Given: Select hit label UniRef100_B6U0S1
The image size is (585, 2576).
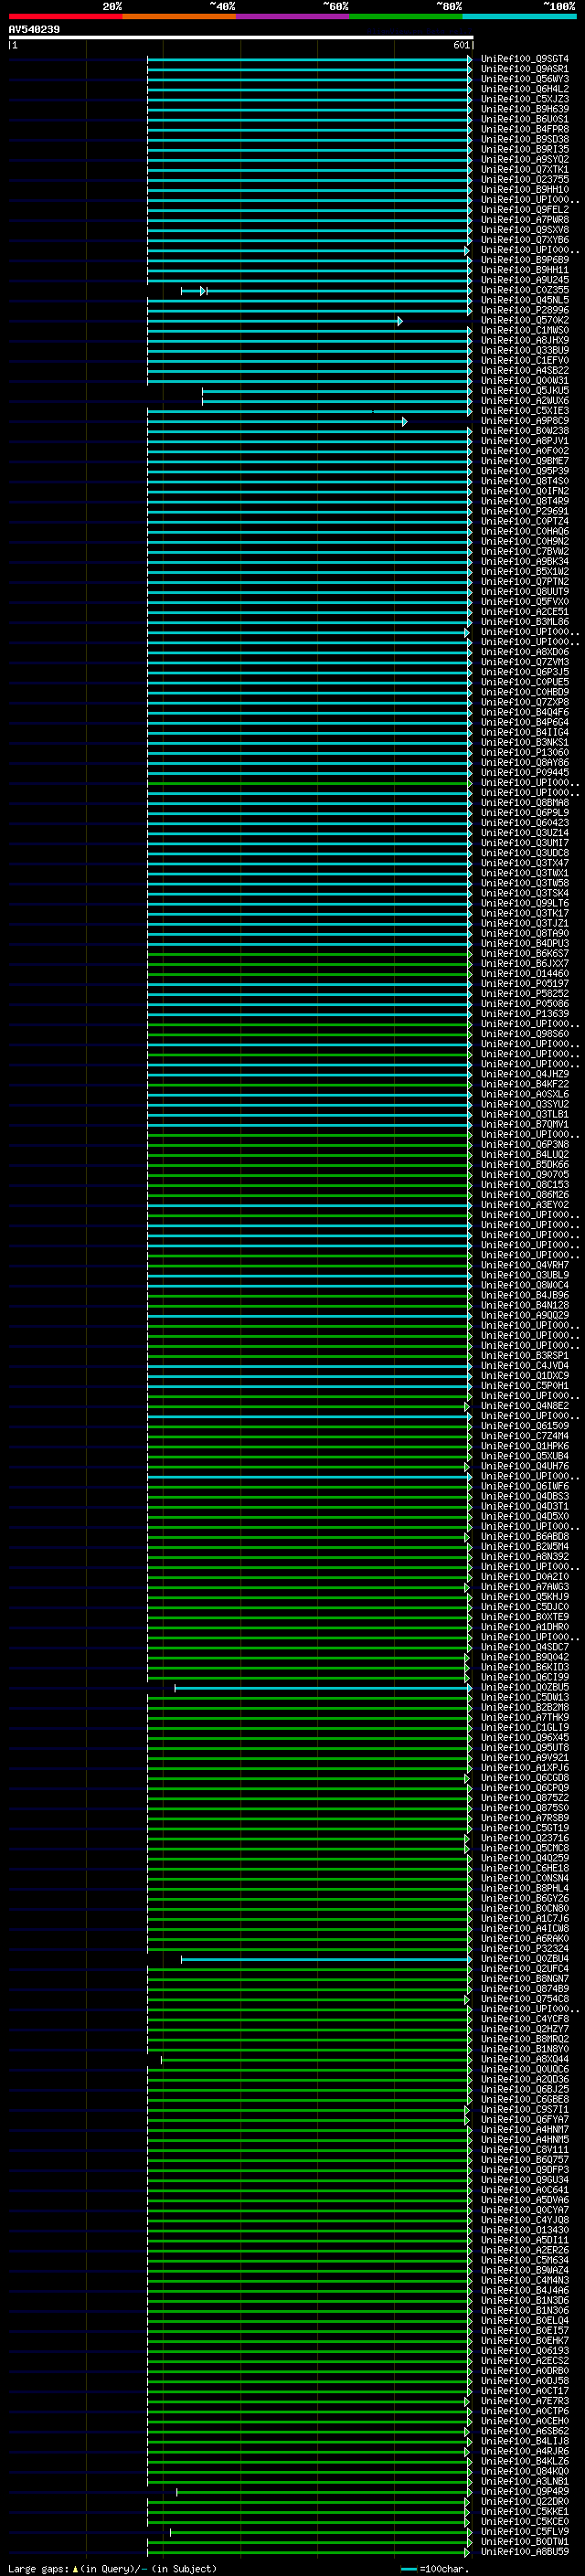Looking at the screenshot, I should point(524,119).
